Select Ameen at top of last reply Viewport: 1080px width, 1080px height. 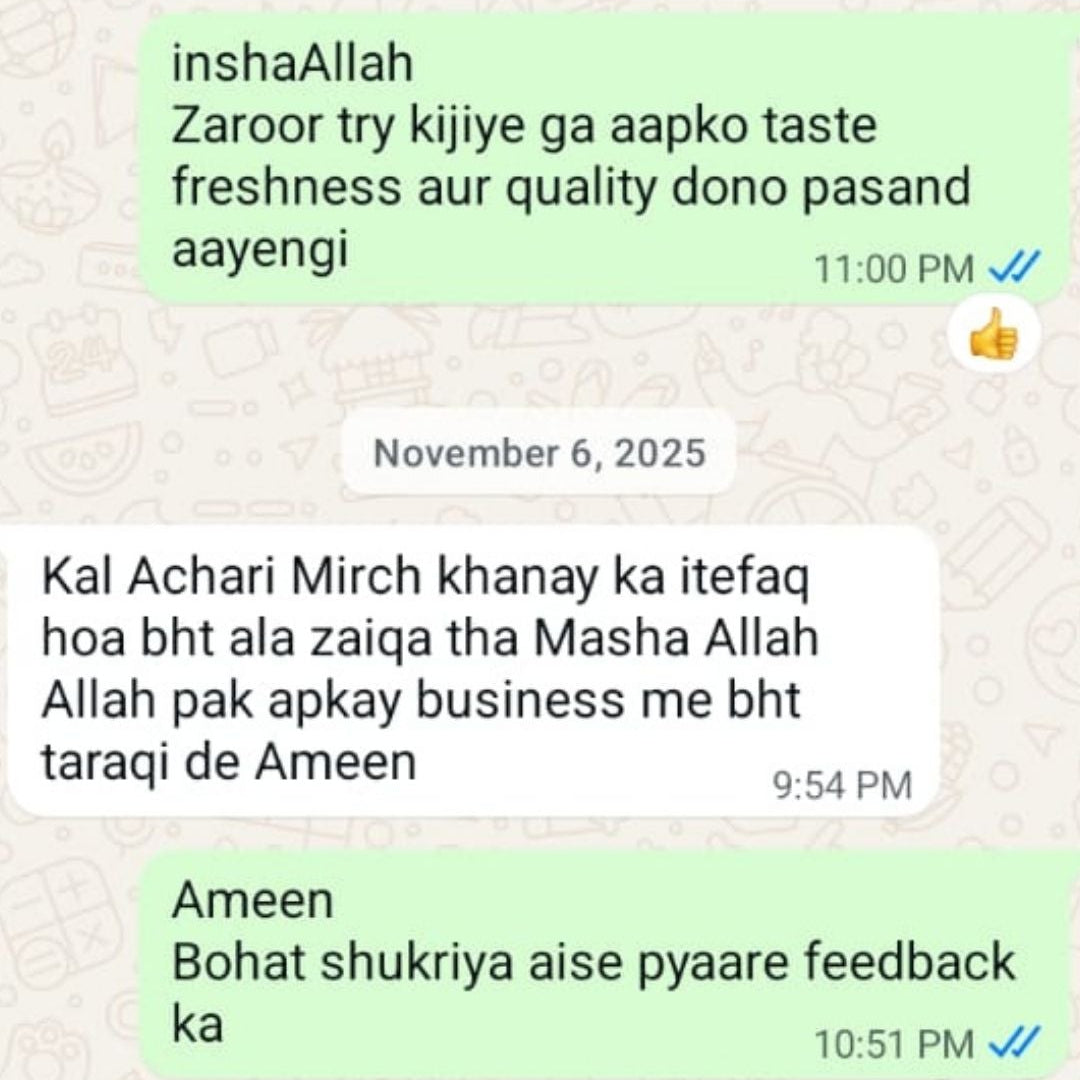pyautogui.click(x=253, y=899)
